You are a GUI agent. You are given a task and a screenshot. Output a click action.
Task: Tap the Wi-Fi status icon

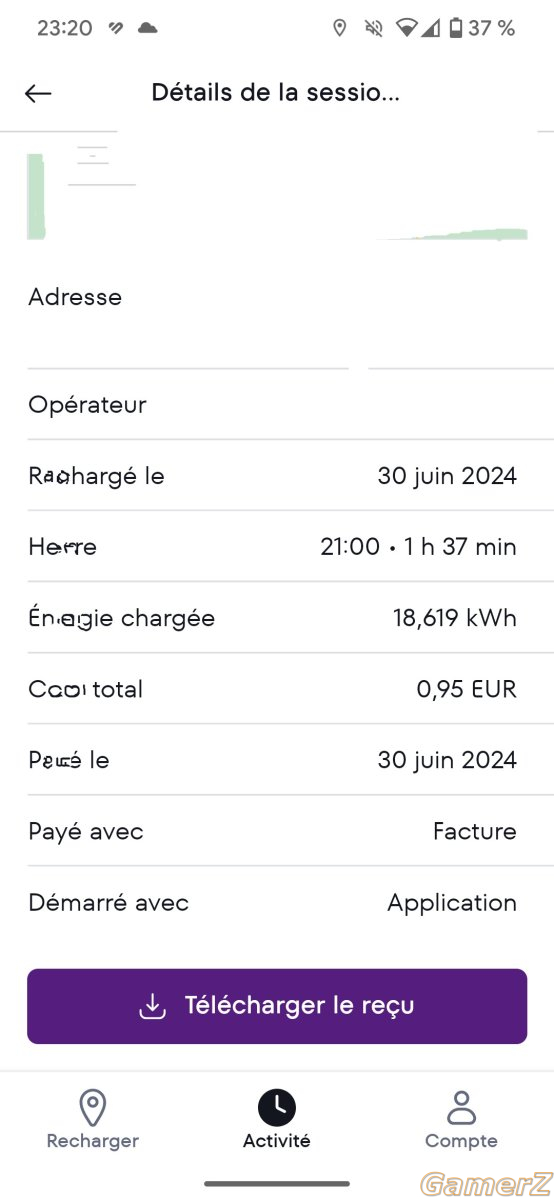406,28
